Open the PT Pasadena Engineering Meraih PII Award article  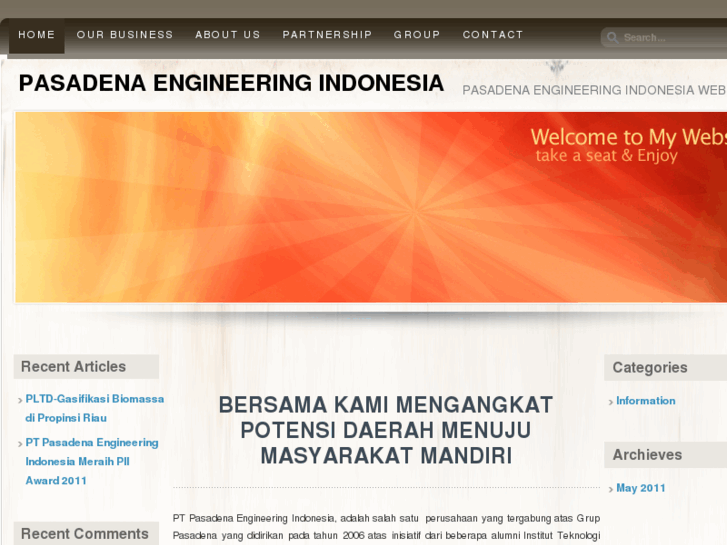coord(92,462)
